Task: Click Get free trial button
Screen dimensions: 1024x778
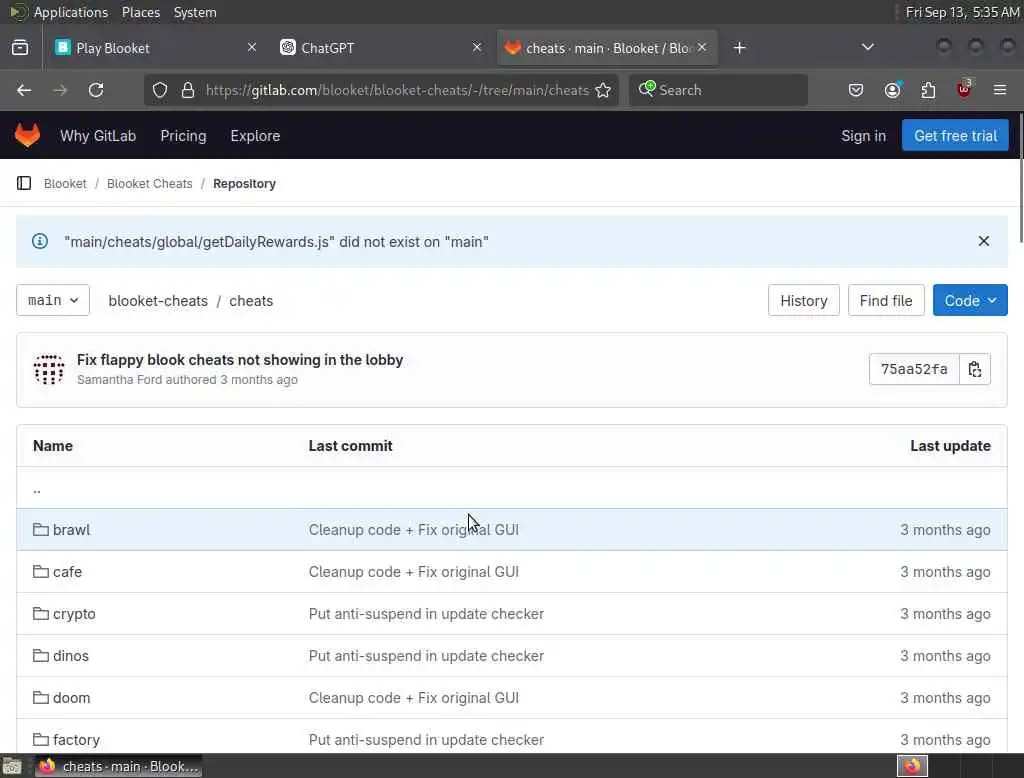Action: [955, 135]
